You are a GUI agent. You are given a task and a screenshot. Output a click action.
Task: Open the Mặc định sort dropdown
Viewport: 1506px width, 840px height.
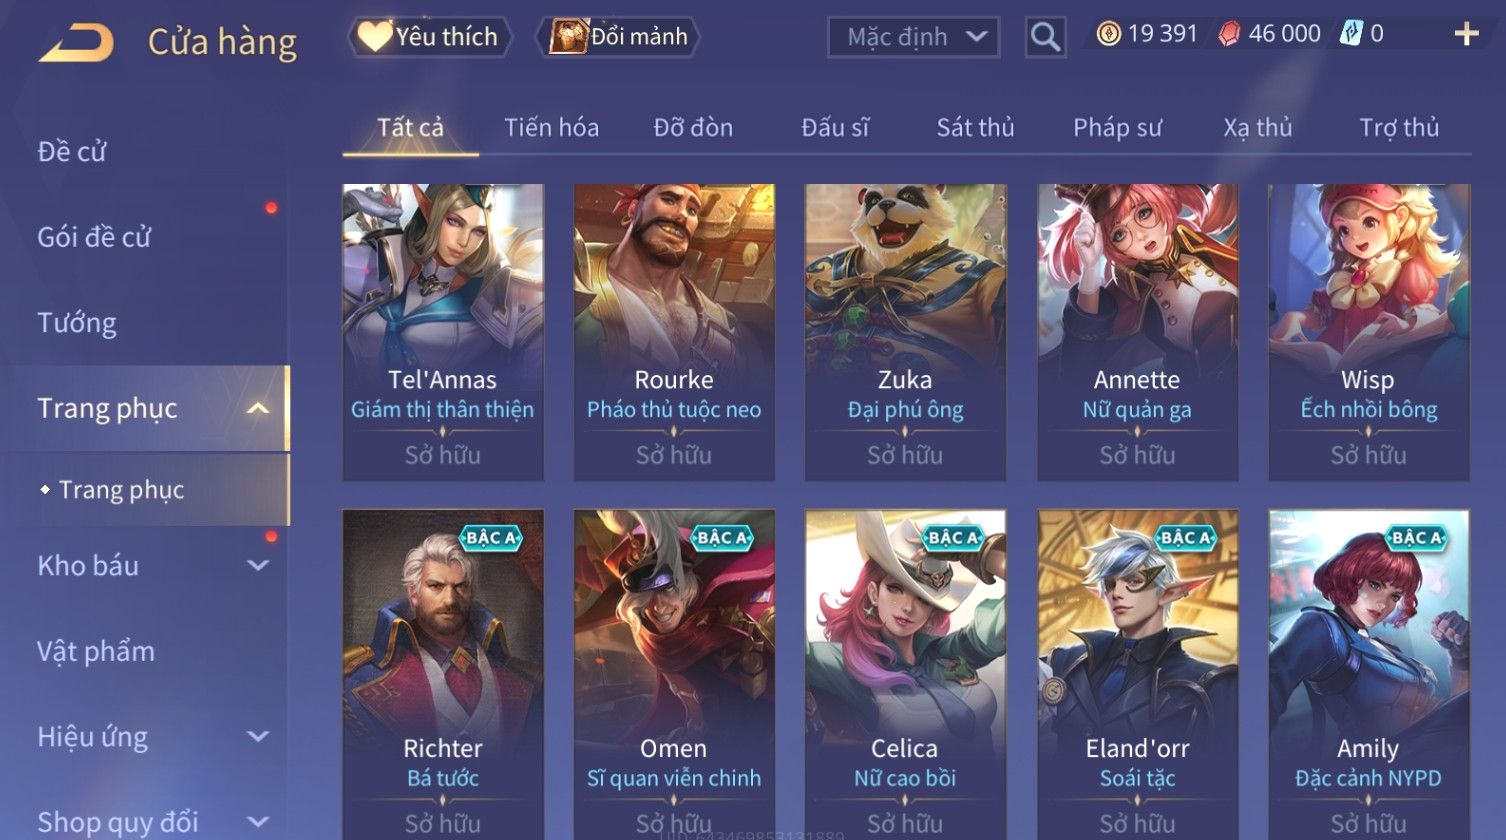913,37
